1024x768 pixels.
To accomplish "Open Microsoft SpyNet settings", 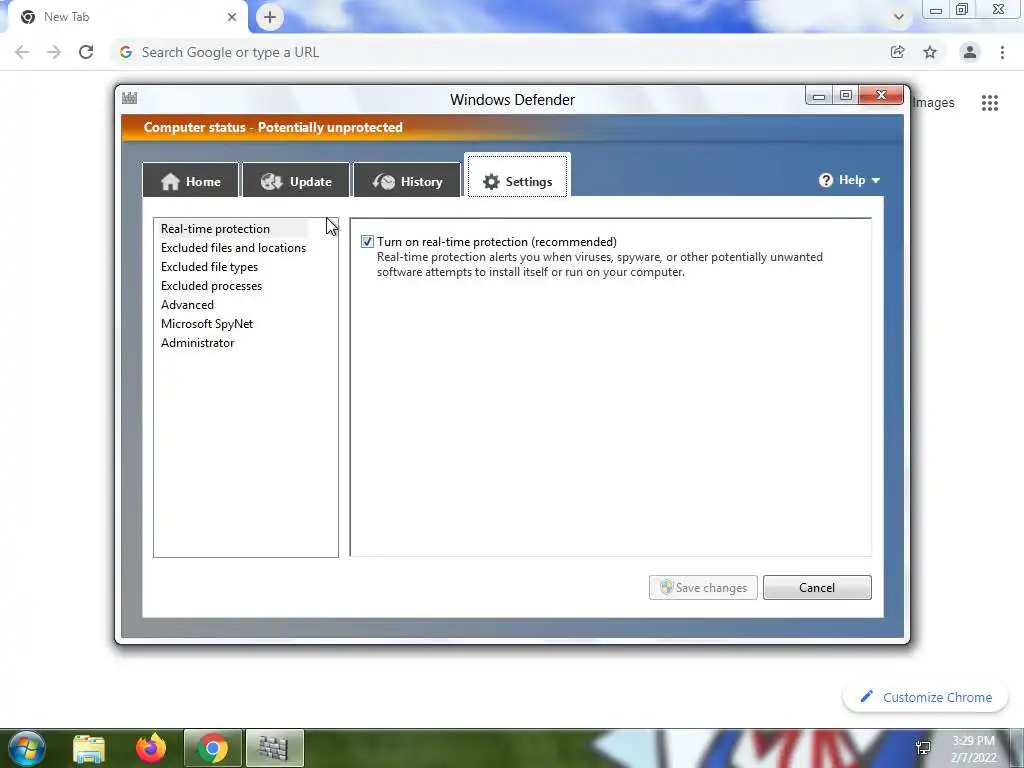I will [x=206, y=323].
